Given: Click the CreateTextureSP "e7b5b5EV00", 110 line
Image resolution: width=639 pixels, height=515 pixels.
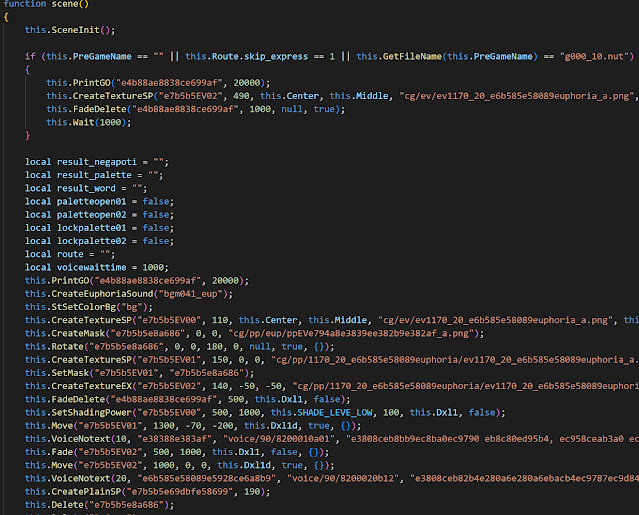Looking at the screenshot, I should 332,320.
